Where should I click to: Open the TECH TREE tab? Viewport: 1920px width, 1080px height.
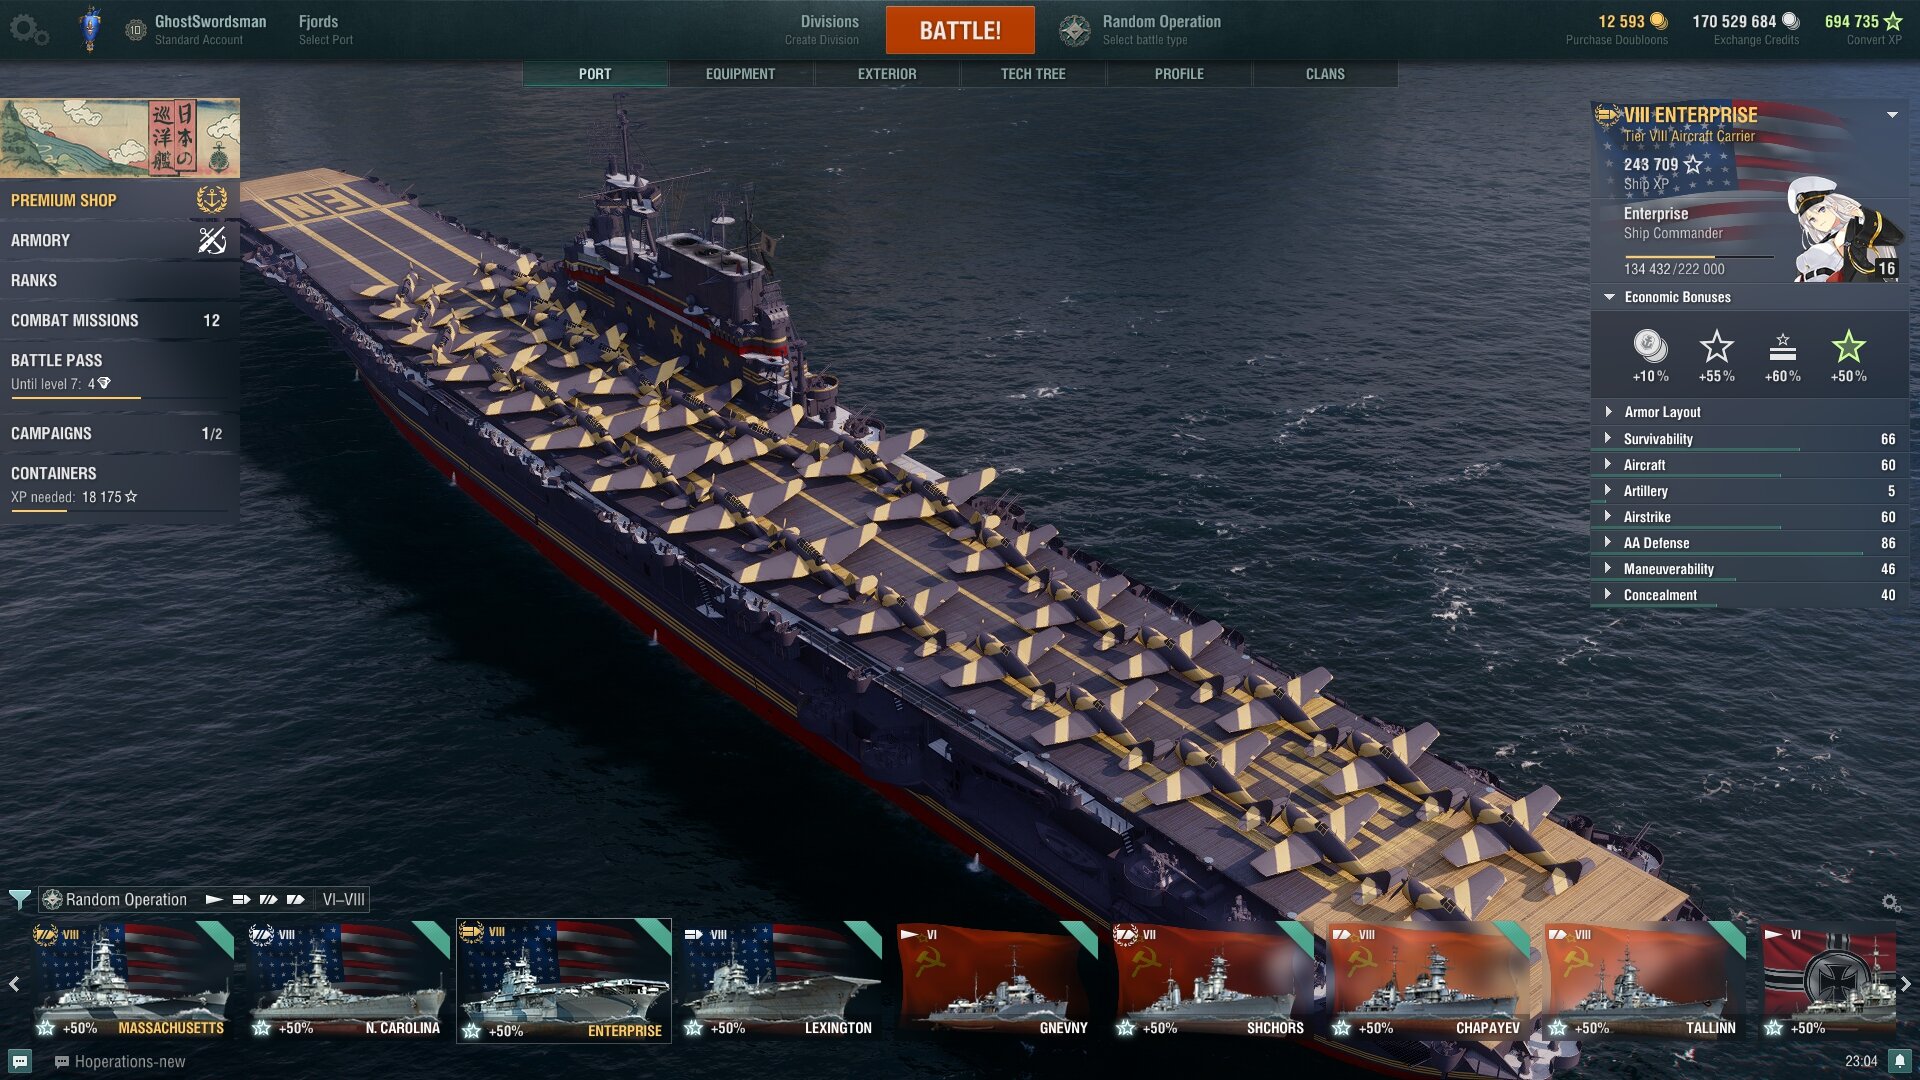pos(1033,74)
